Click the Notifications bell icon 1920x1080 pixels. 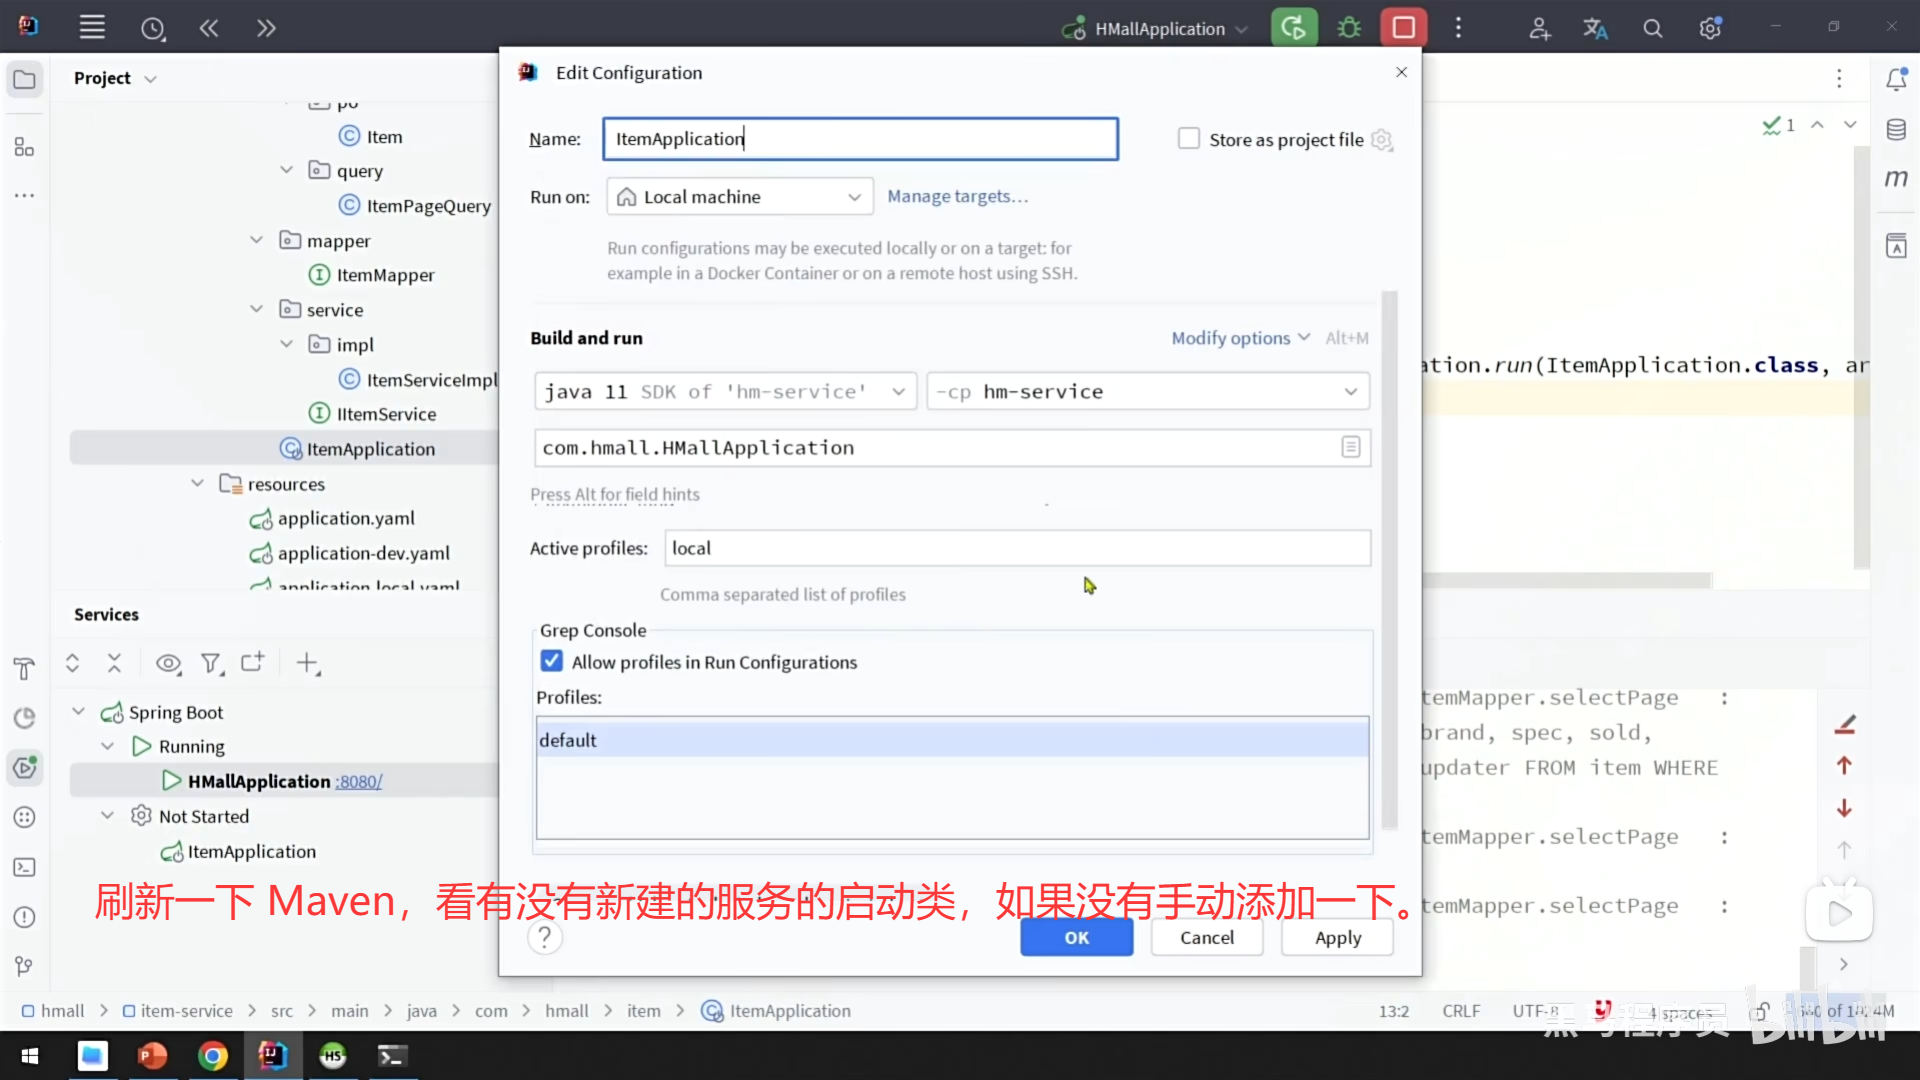coord(1896,79)
